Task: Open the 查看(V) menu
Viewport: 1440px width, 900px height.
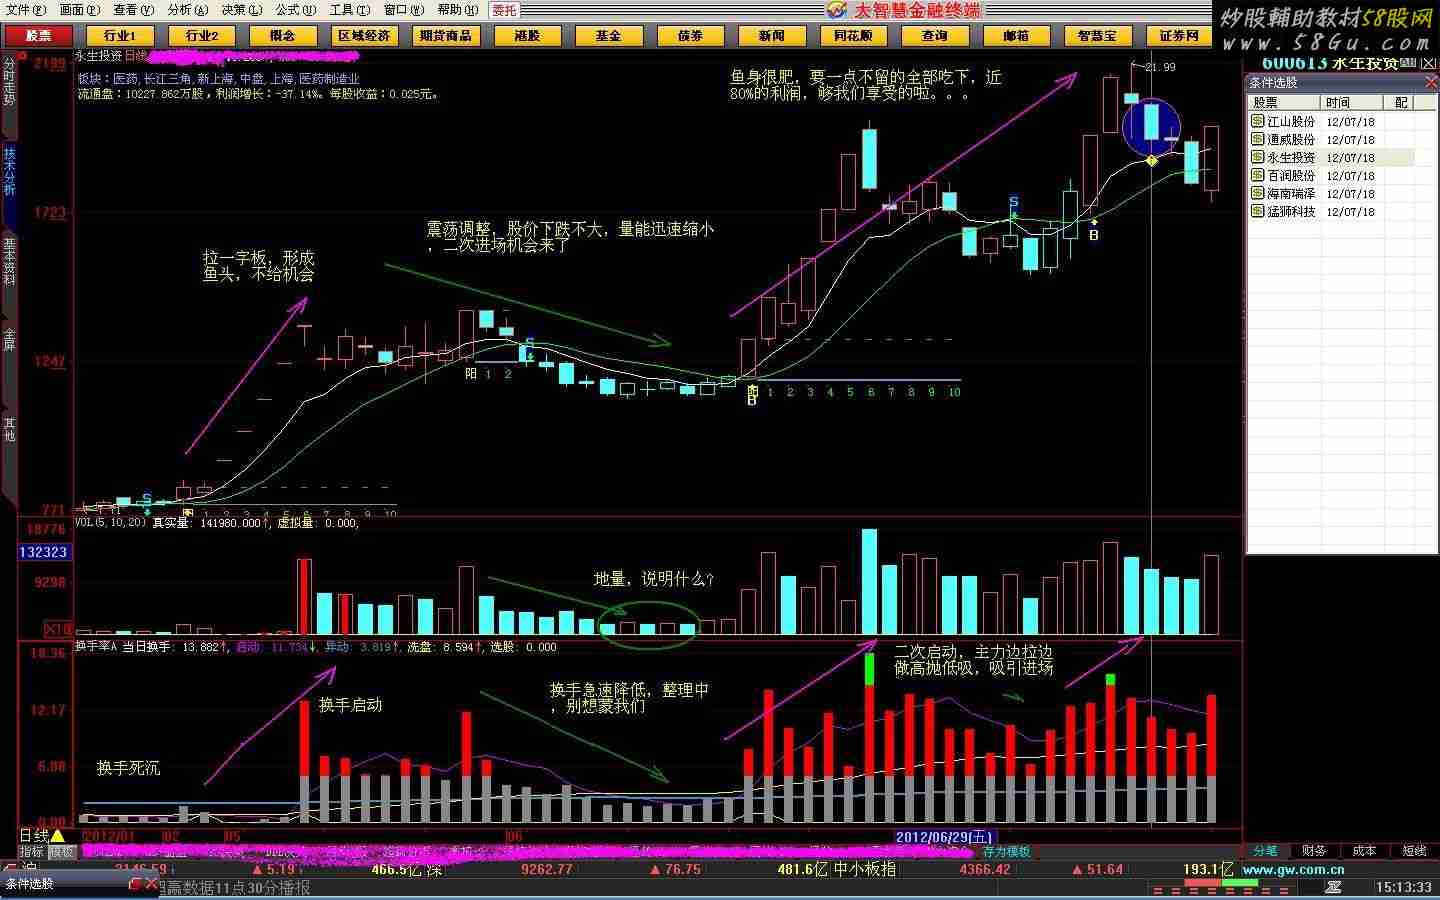Action: coord(134,10)
